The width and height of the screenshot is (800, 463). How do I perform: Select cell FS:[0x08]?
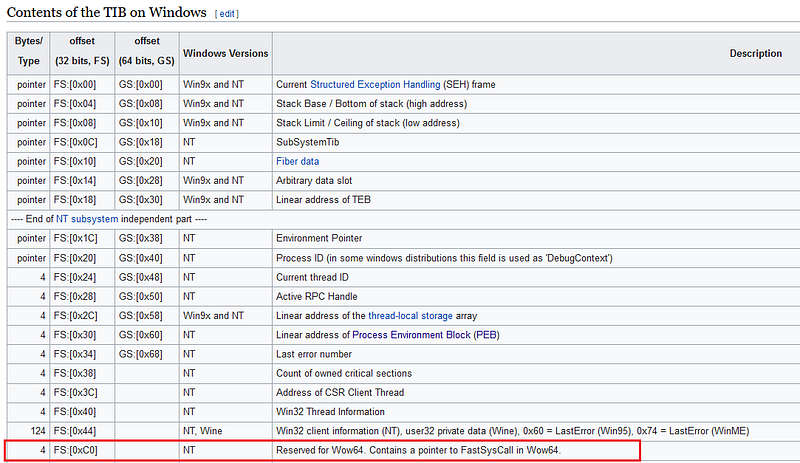click(82, 124)
